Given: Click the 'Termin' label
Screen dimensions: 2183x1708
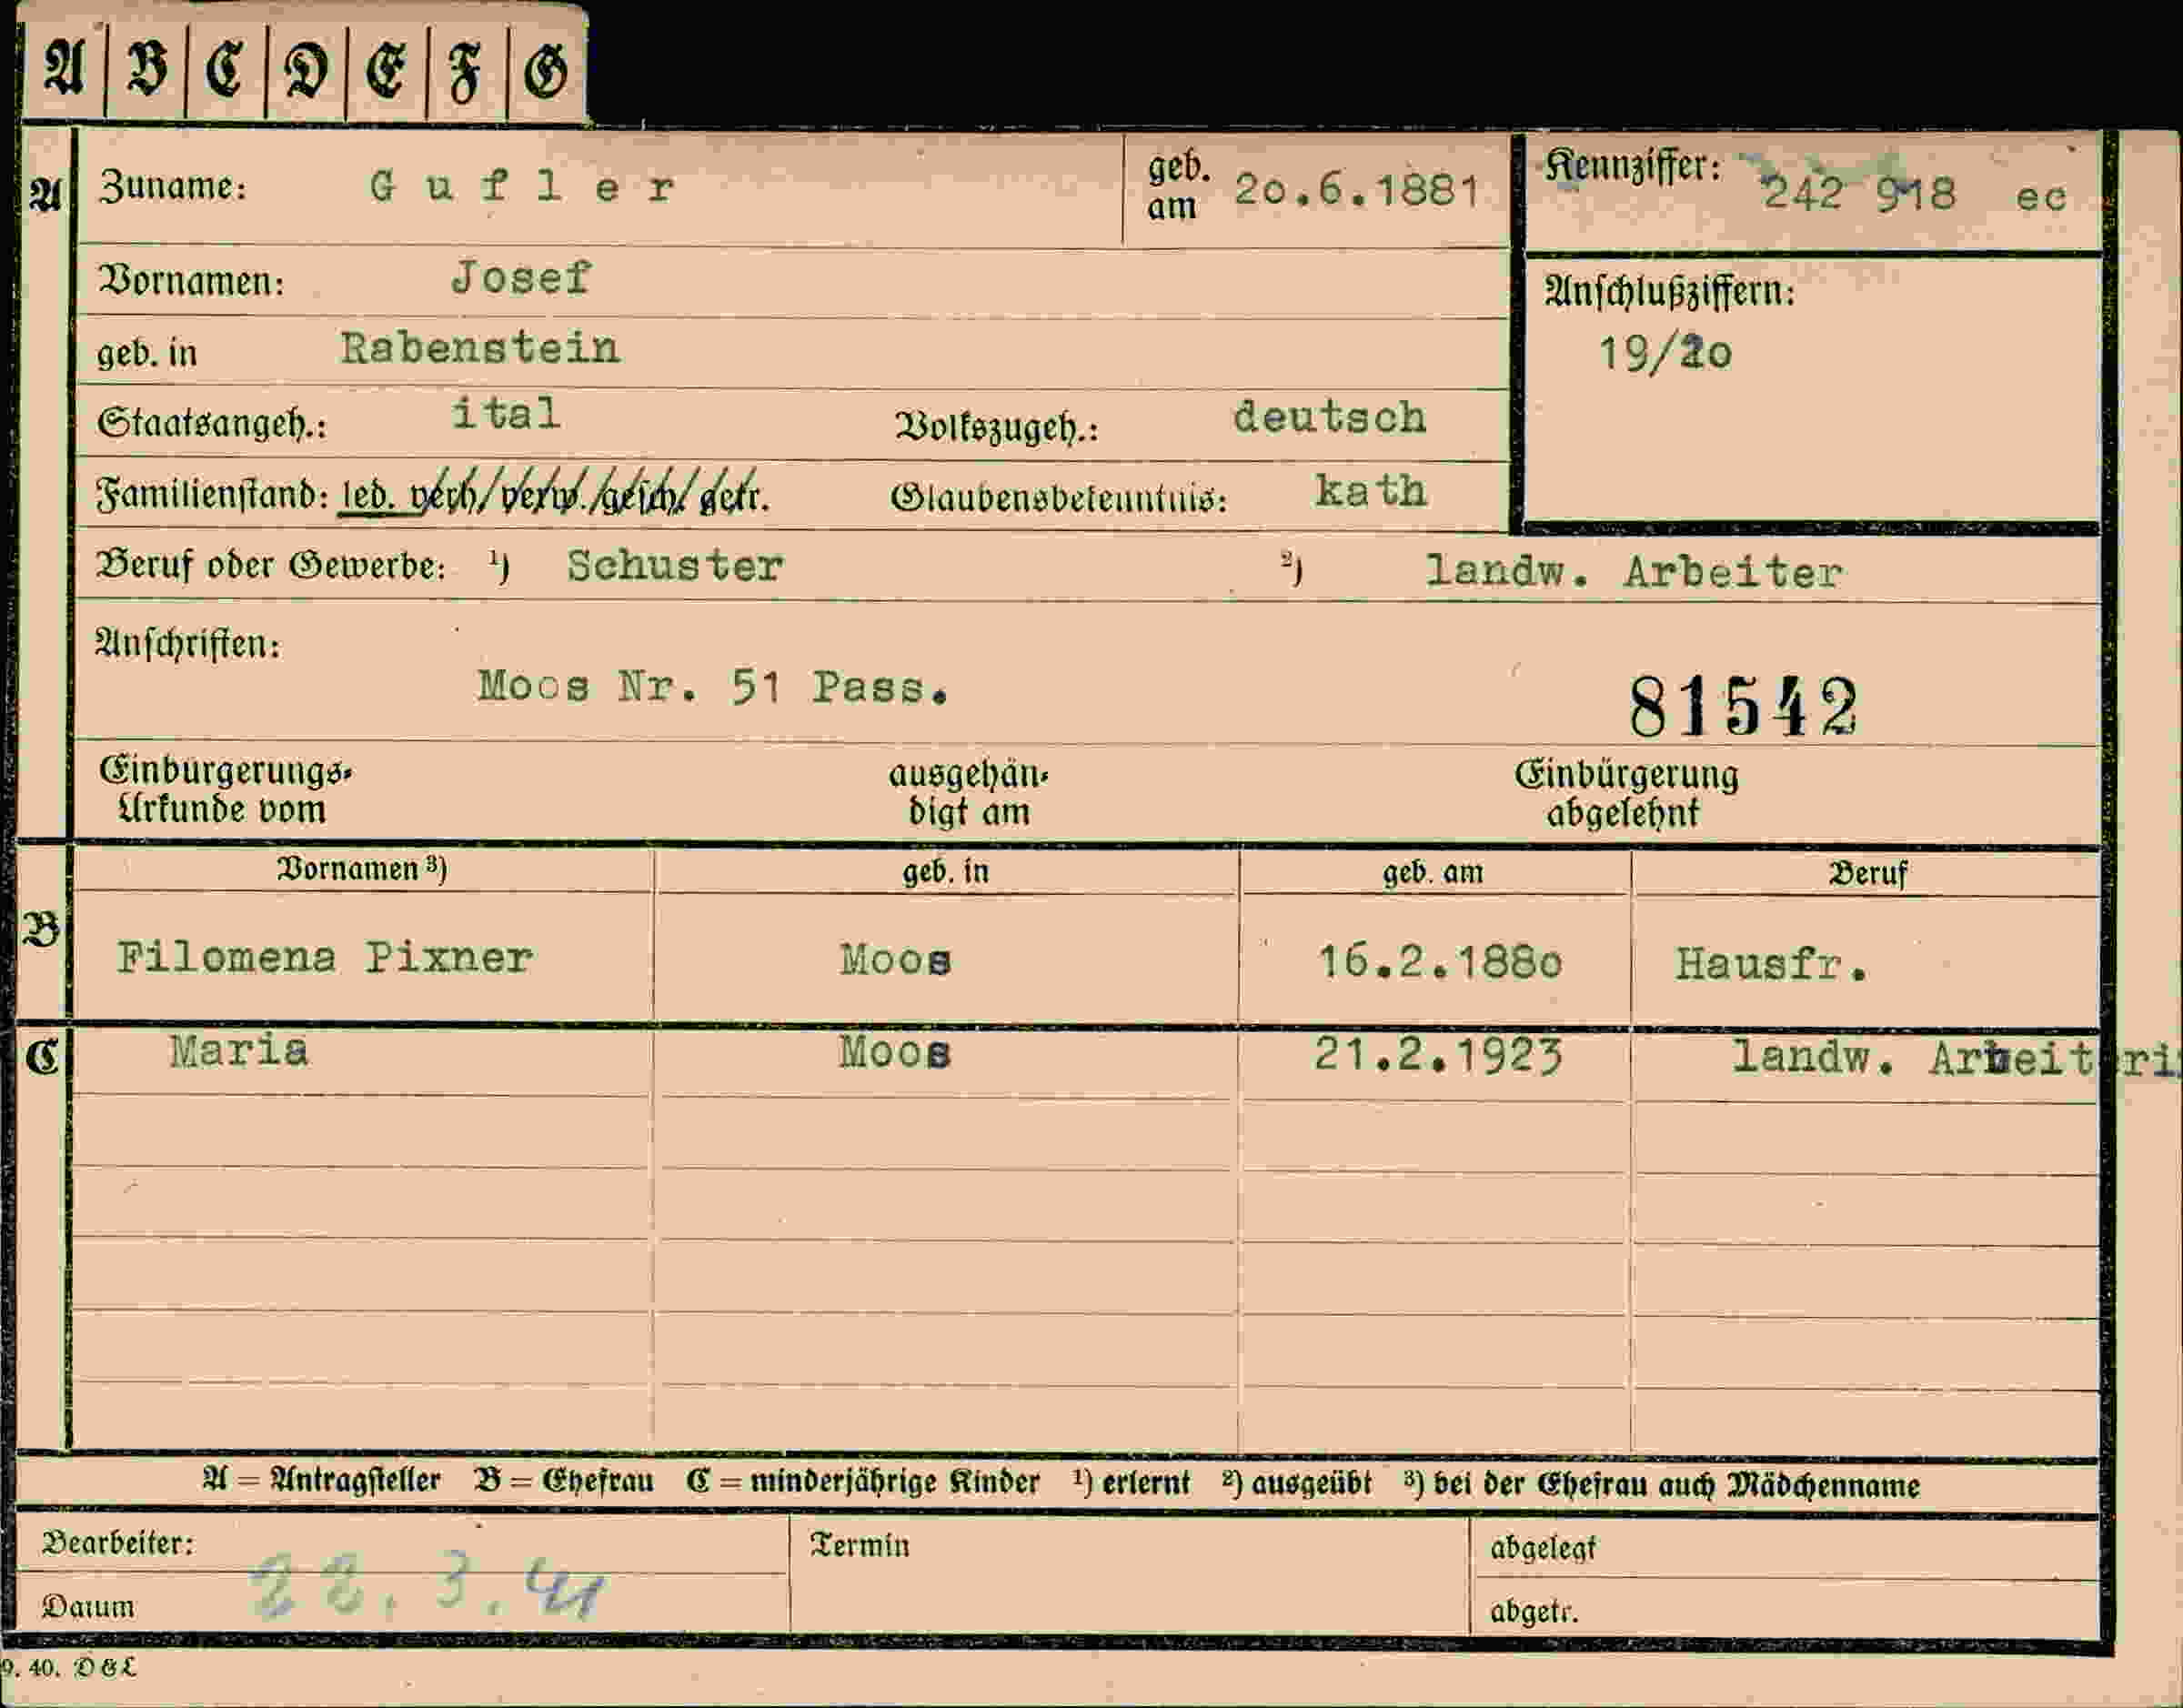Looking at the screenshot, I should coord(860,1546).
